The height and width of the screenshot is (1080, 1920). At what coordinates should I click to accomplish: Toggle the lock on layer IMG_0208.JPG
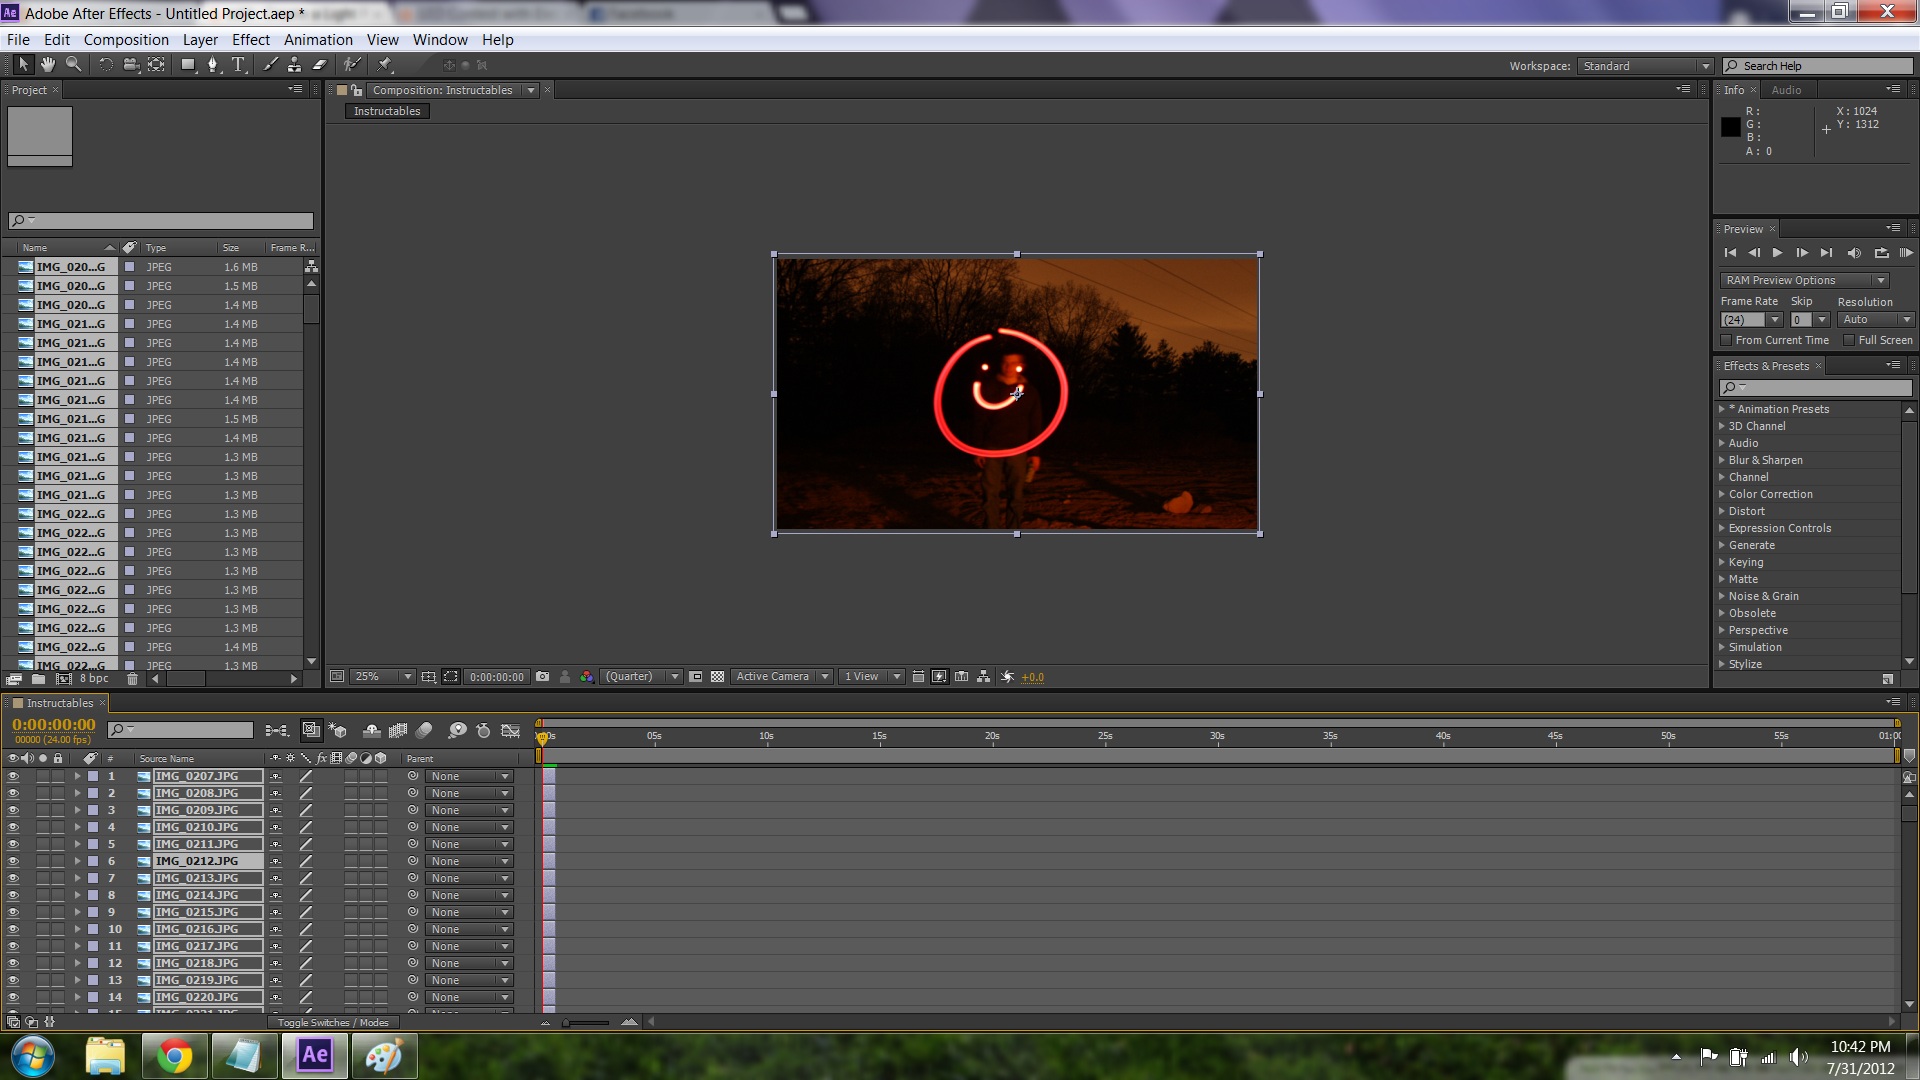[x=58, y=793]
